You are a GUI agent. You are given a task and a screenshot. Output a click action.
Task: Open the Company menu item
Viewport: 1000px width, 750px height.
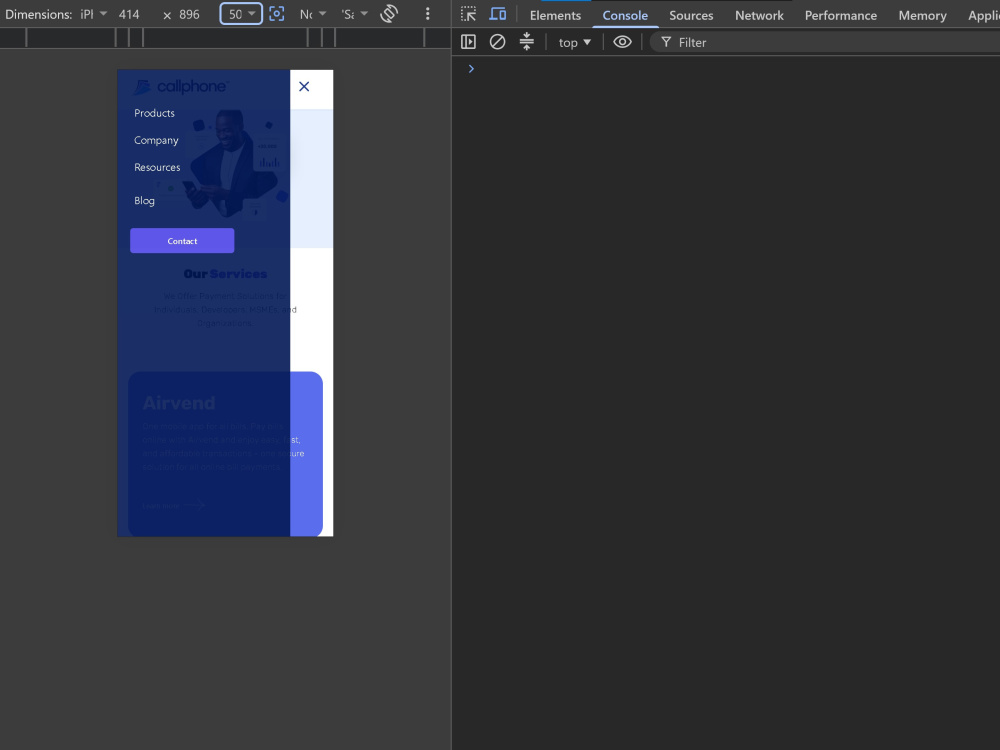[156, 140]
